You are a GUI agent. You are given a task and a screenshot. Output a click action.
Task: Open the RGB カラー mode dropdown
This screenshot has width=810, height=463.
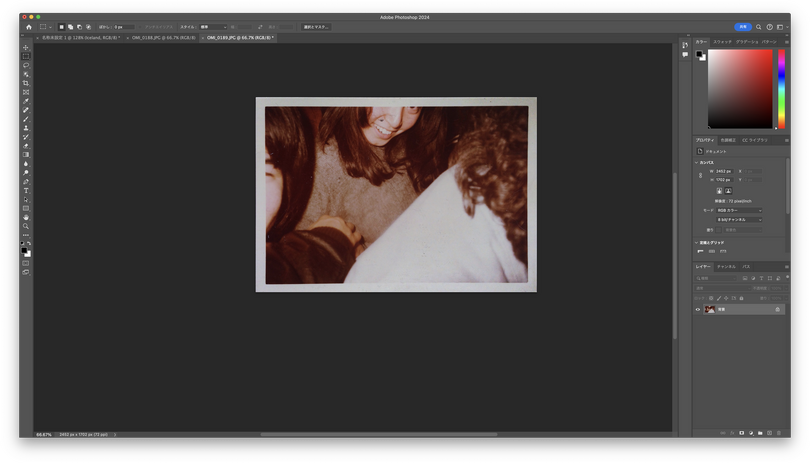(739, 210)
